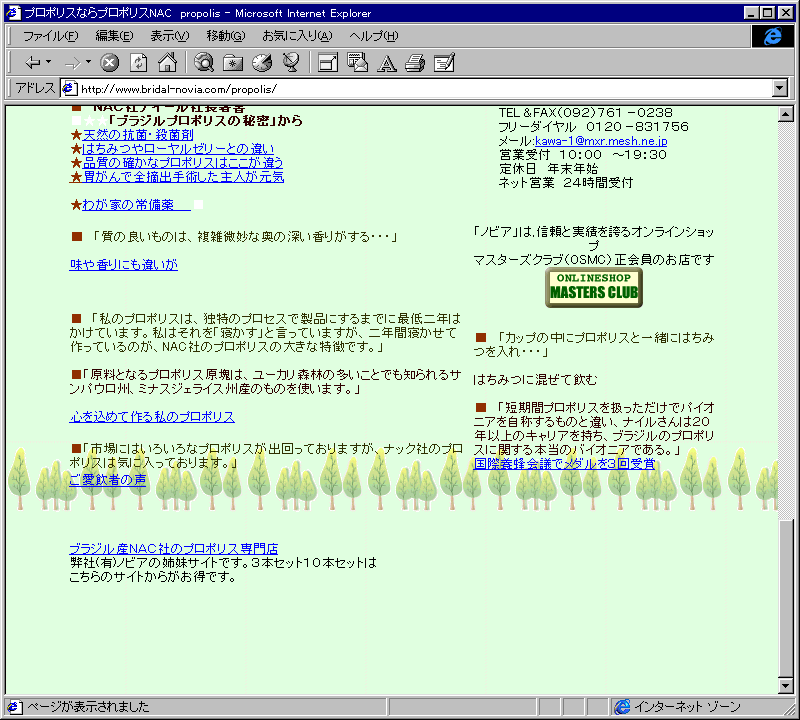Screen dimensions: 800x720
Task: Go back with the Back arrow button
Action: pyautogui.click(x=33, y=63)
